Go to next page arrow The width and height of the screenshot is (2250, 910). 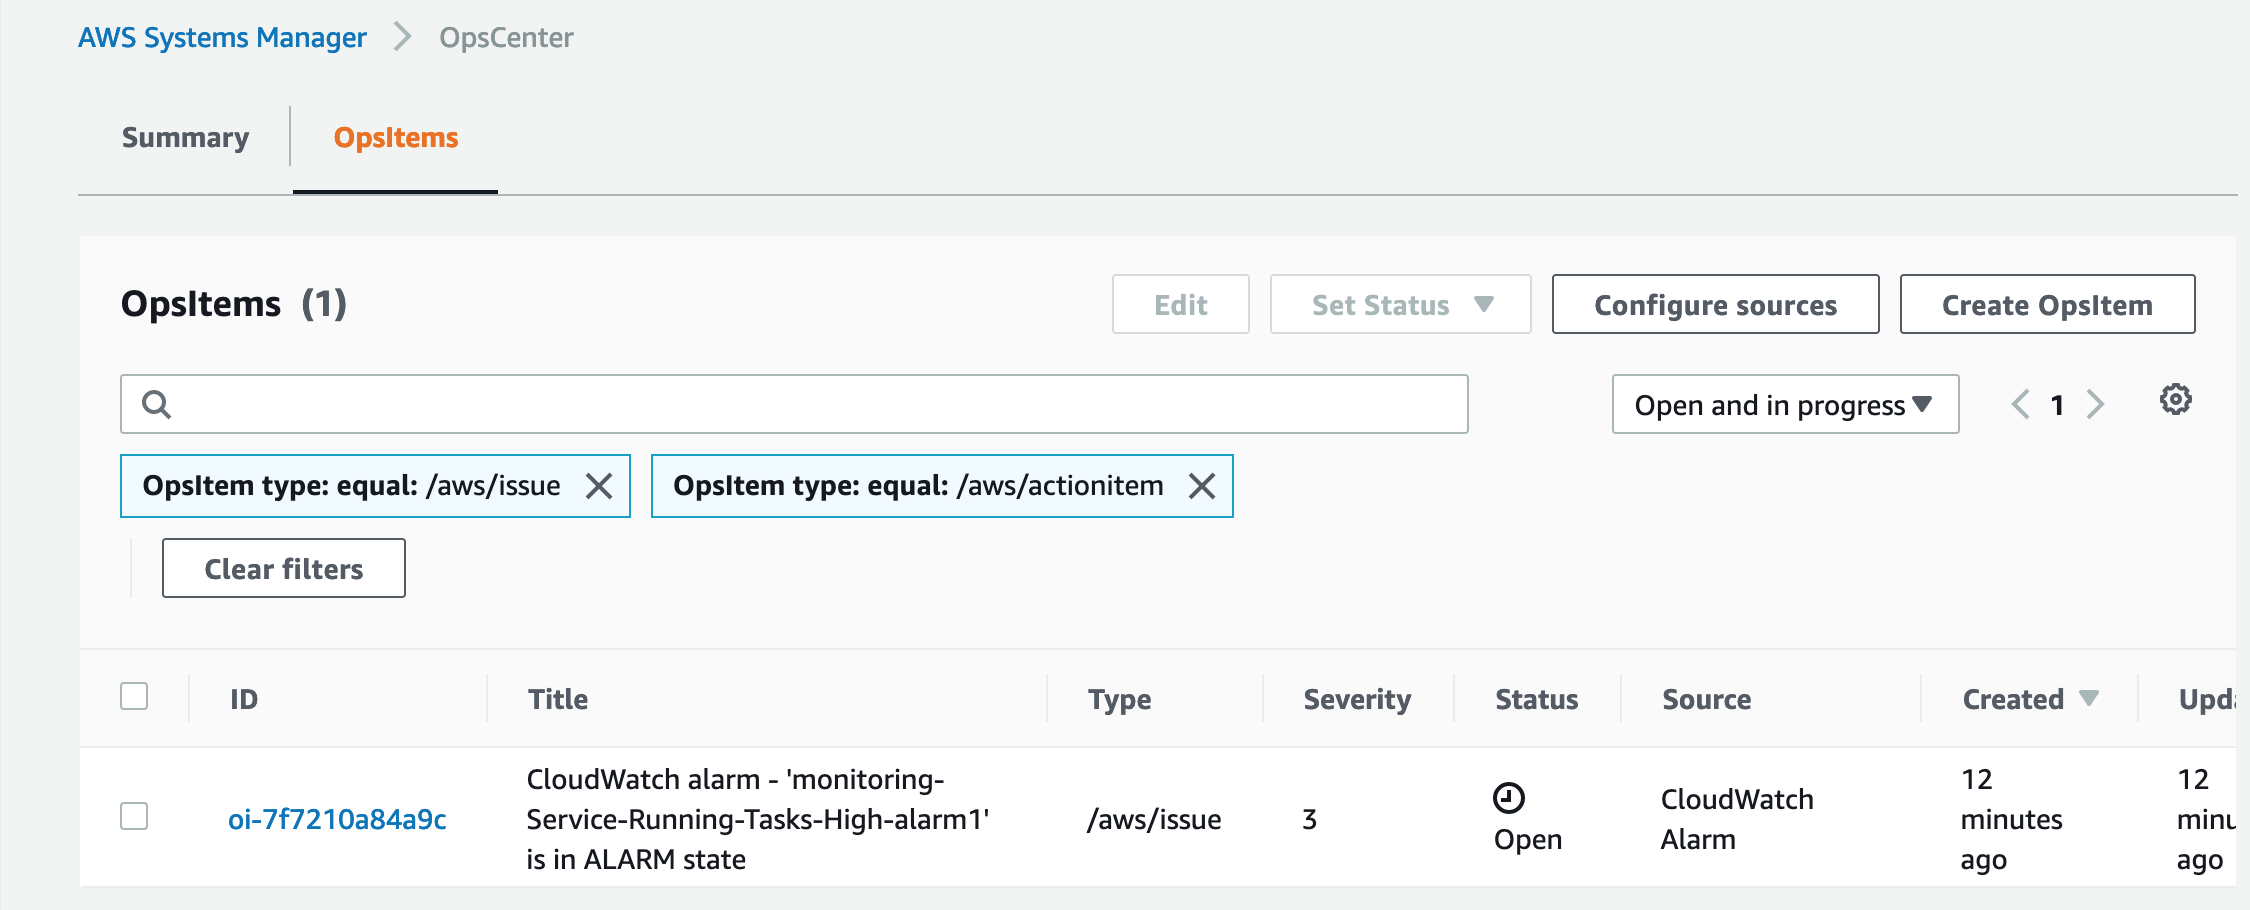pyautogui.click(x=2095, y=404)
